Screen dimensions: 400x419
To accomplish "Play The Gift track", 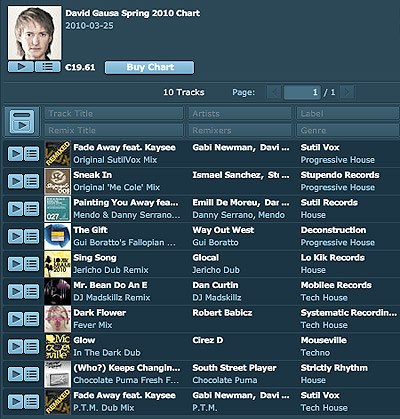I will coord(15,237).
